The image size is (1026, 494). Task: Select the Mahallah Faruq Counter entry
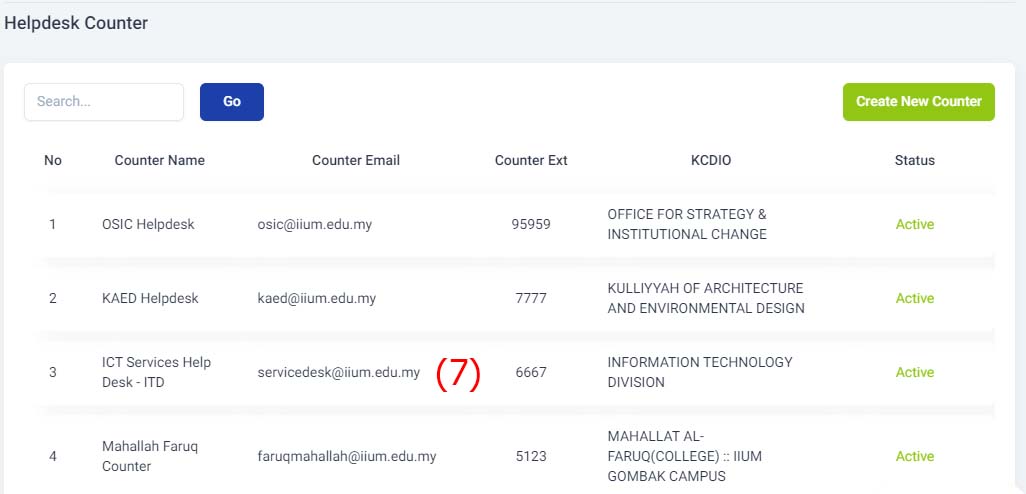coord(150,456)
